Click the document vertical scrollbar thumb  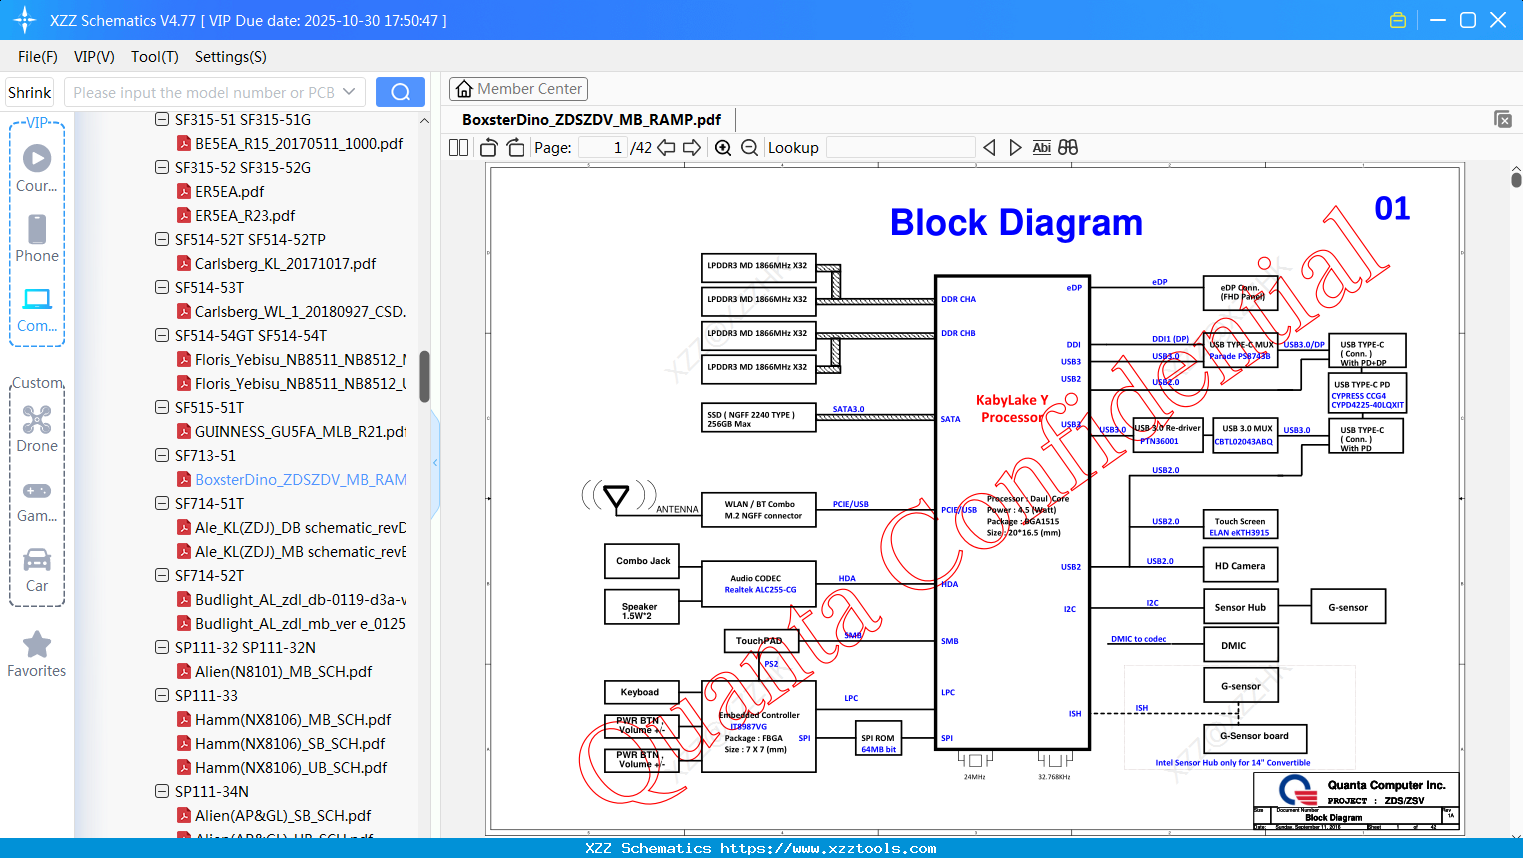(x=1516, y=180)
